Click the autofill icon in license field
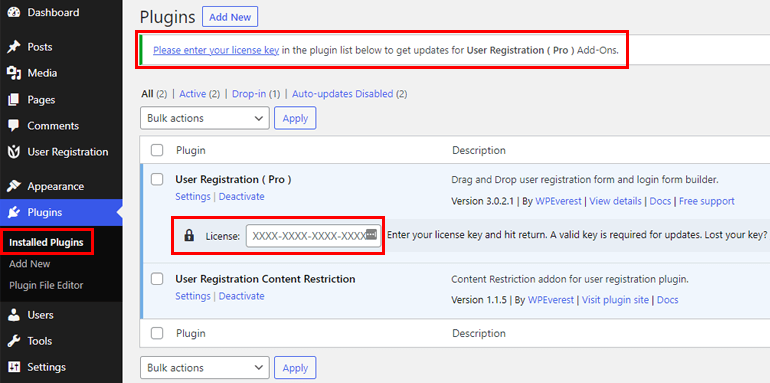770x383 pixels. tap(371, 234)
